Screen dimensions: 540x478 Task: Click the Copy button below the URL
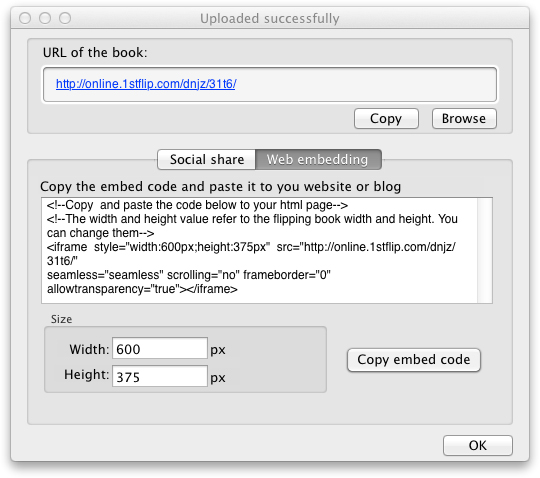pos(386,118)
